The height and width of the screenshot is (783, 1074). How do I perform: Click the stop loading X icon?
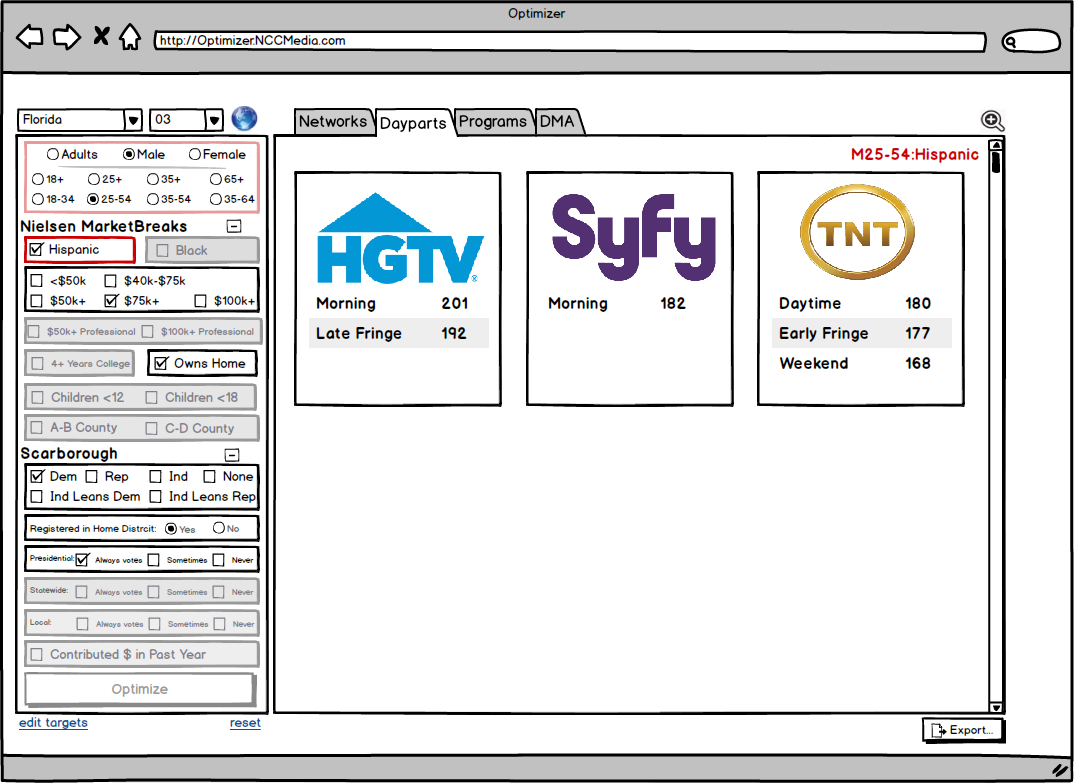point(101,38)
